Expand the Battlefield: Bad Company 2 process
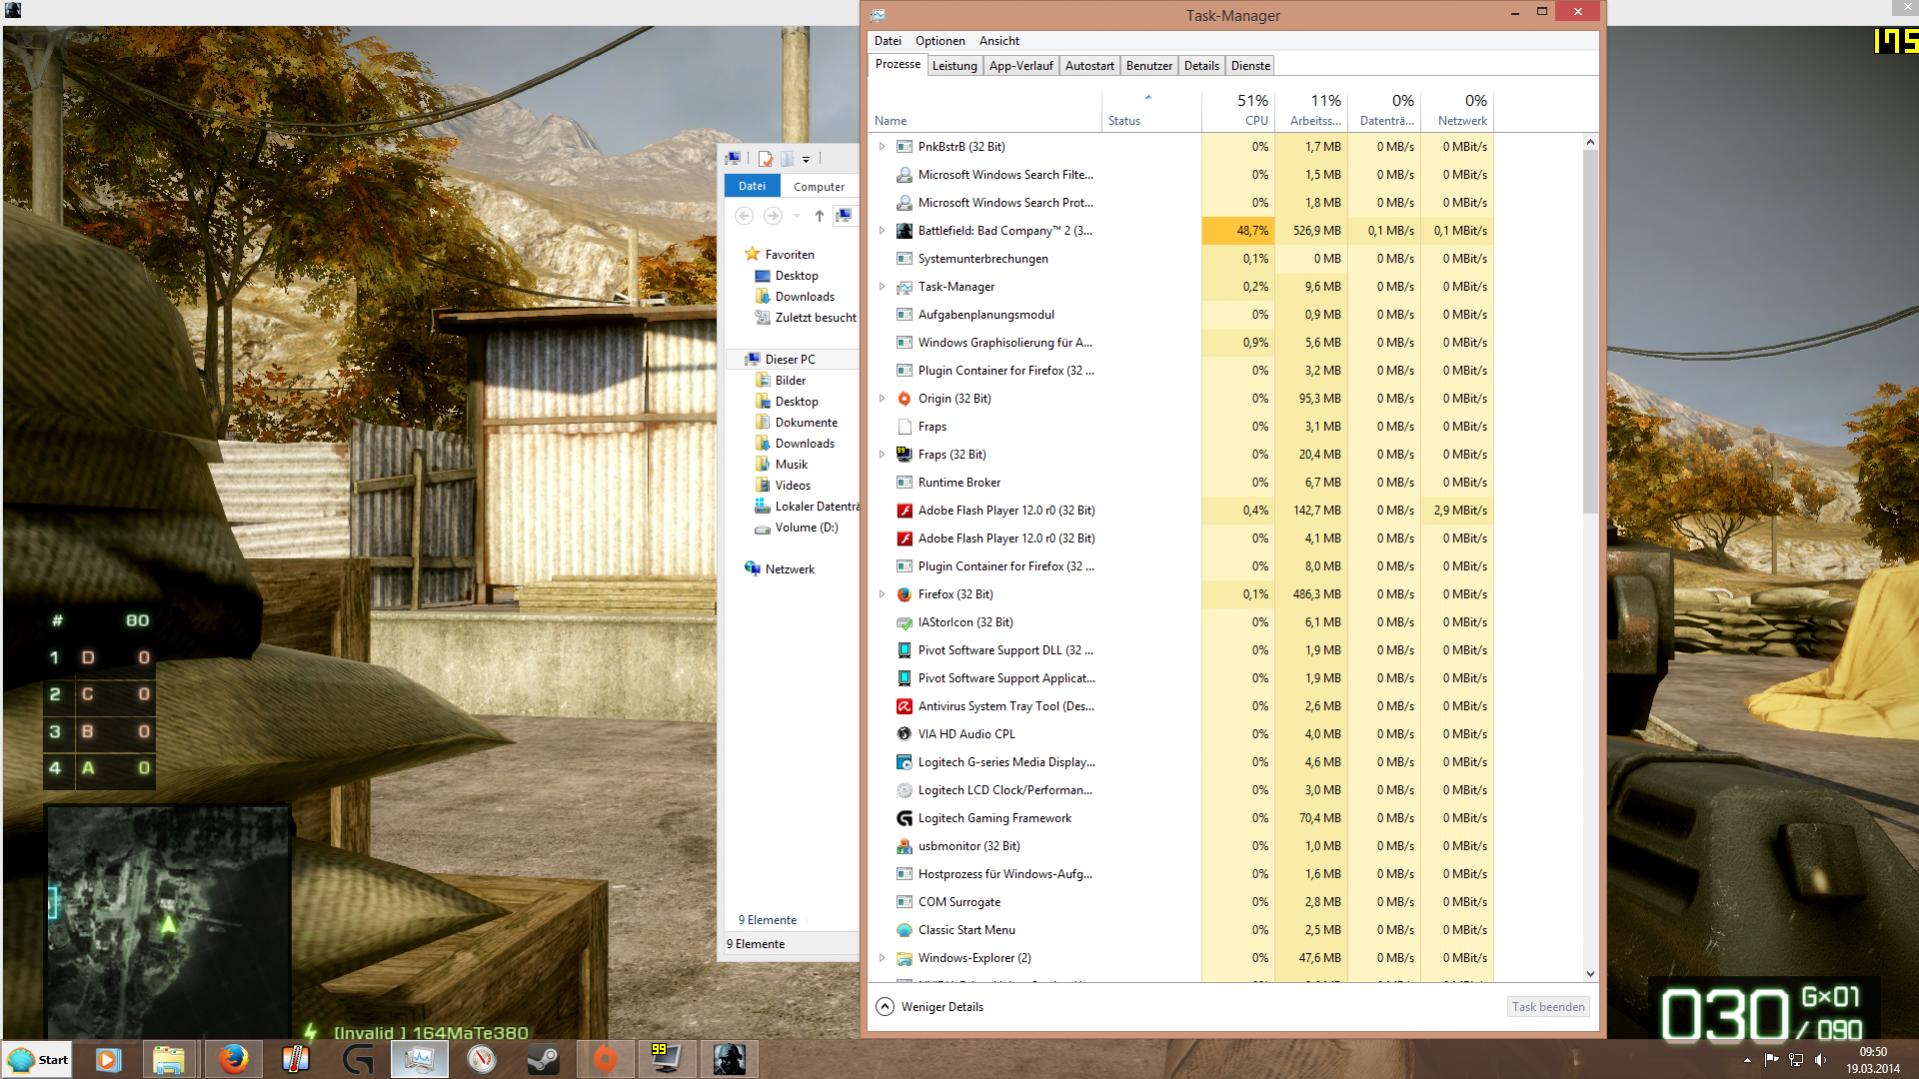Image resolution: width=1919 pixels, height=1079 pixels. click(882, 231)
